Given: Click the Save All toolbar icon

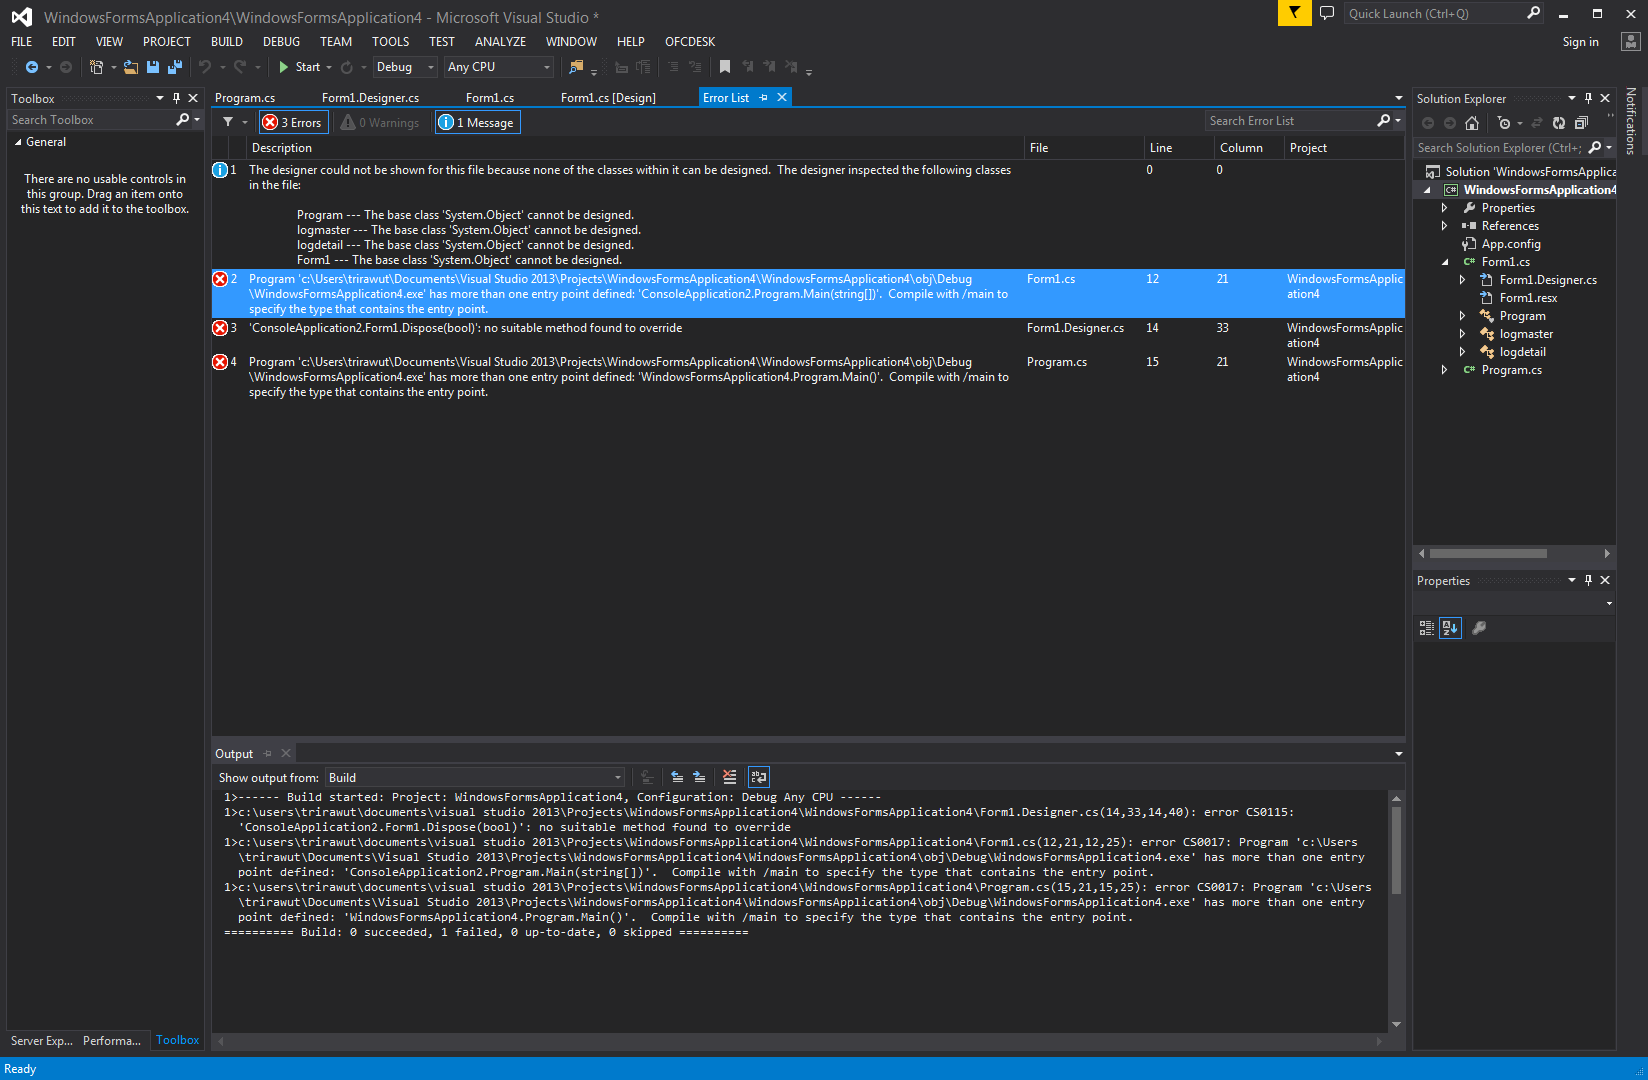Looking at the screenshot, I should [x=175, y=67].
